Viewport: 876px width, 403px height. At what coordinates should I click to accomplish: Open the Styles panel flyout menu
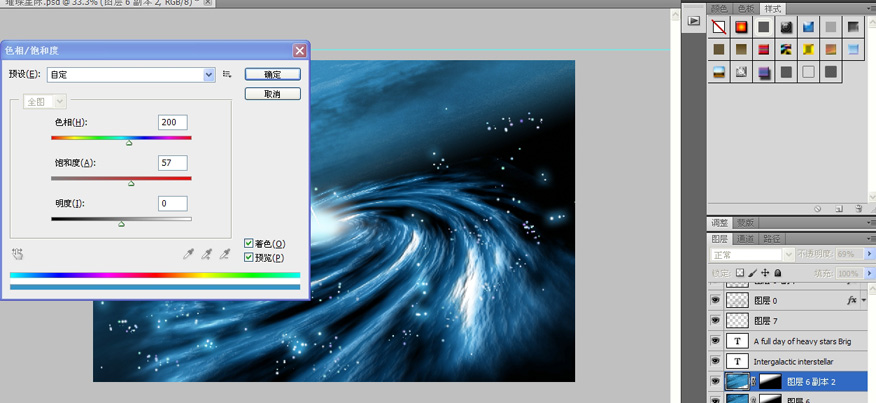[871, 9]
